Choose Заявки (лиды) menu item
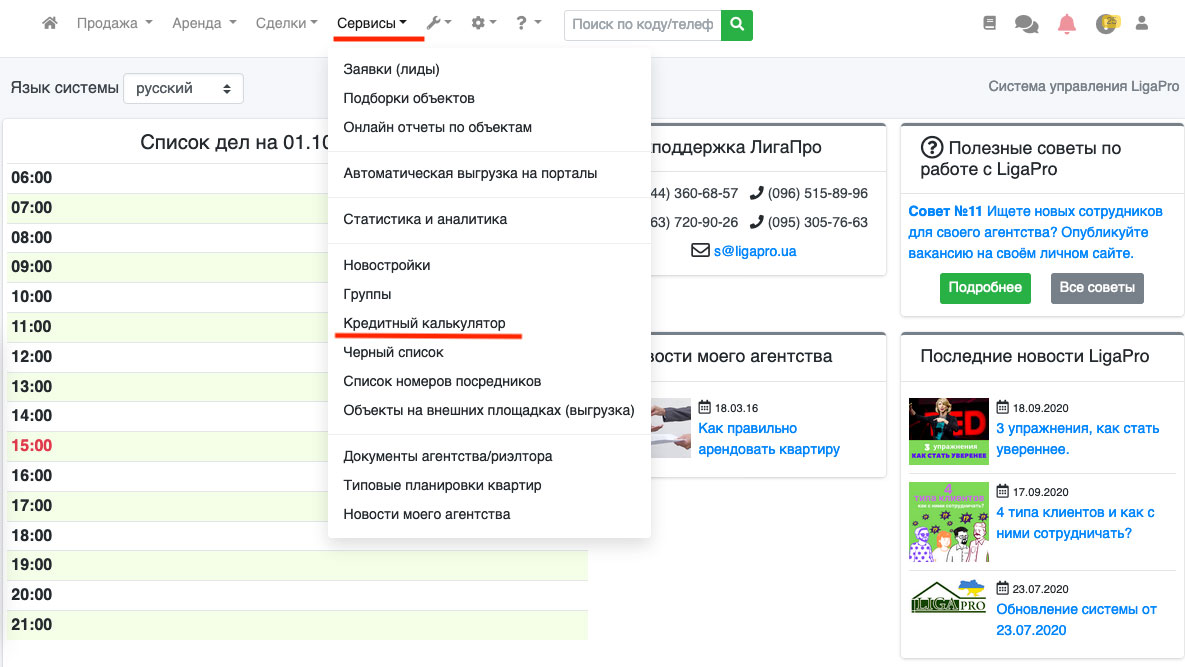 click(x=391, y=70)
